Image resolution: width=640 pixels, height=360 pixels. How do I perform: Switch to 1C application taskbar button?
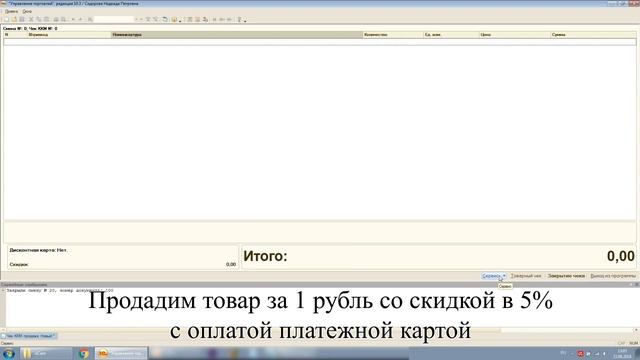121,353
